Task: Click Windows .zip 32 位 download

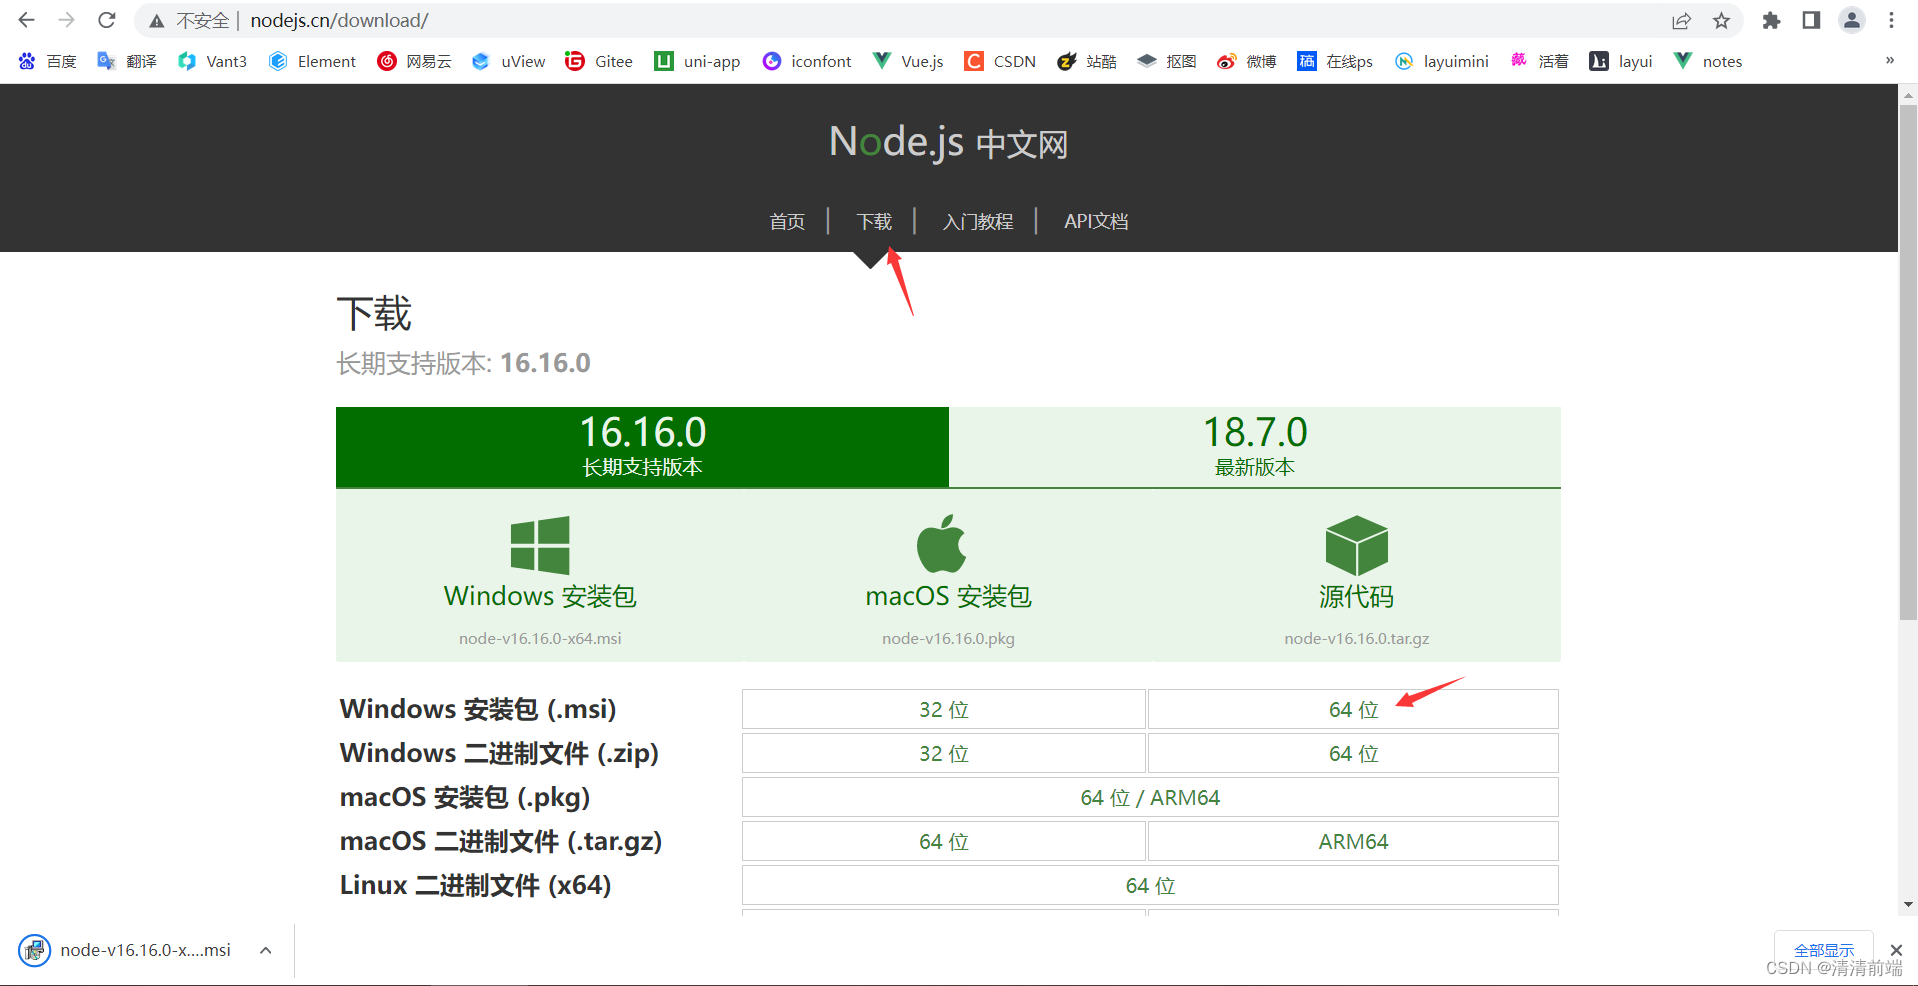Action: 944,753
